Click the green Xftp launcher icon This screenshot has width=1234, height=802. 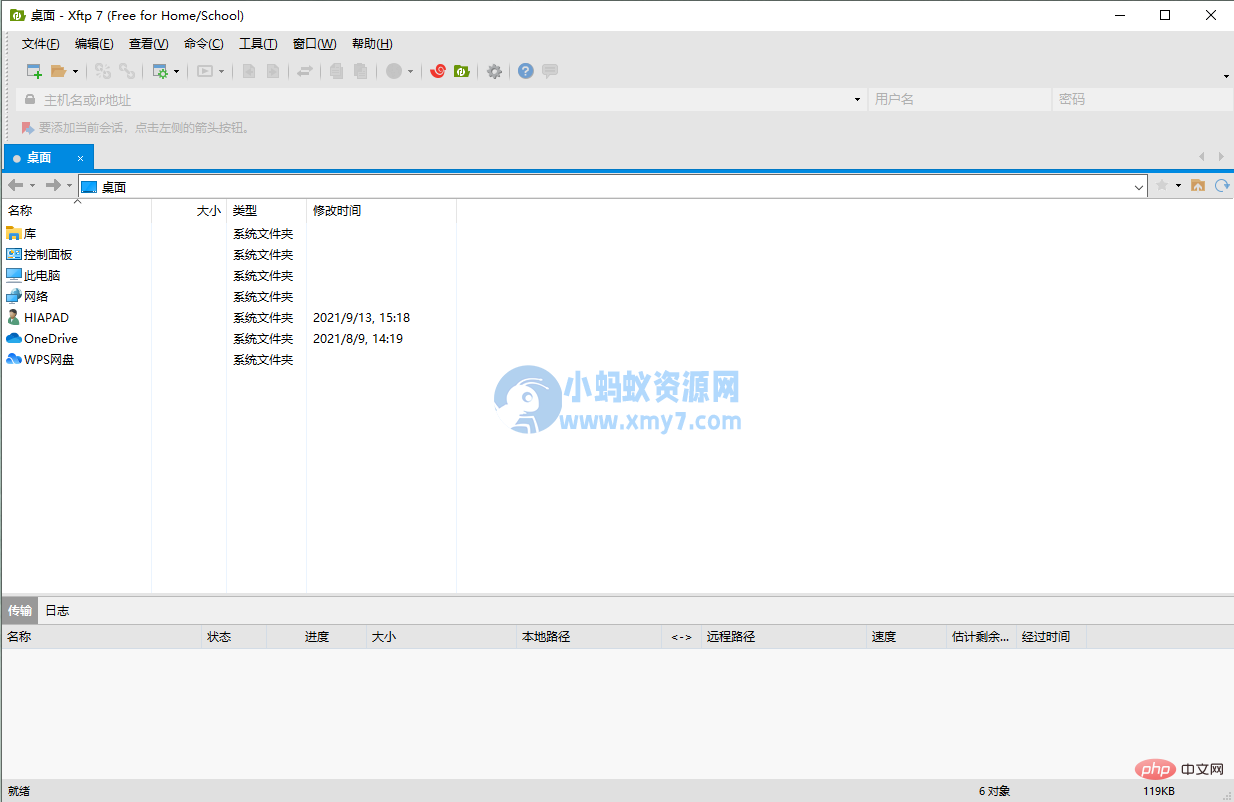[x=461, y=71]
